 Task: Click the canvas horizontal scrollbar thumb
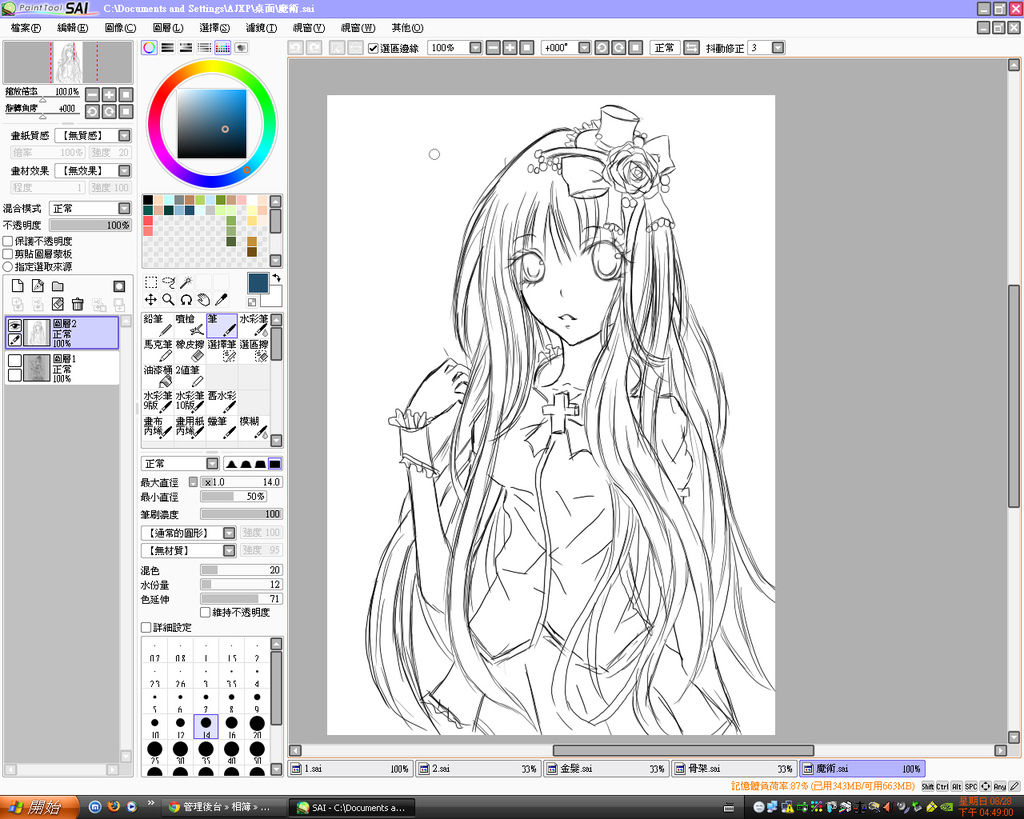683,750
